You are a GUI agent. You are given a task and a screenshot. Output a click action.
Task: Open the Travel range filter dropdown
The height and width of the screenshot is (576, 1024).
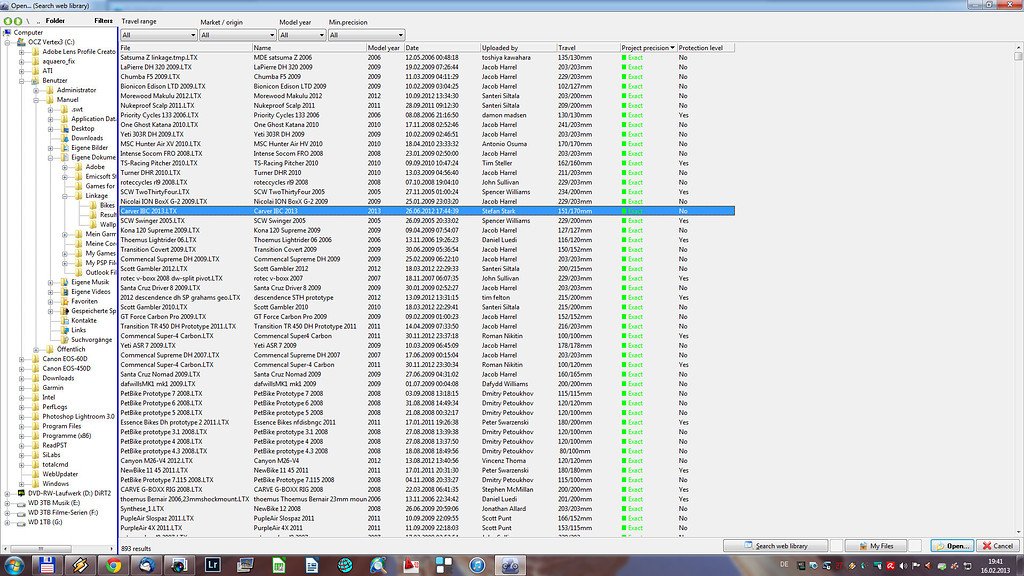(x=159, y=35)
